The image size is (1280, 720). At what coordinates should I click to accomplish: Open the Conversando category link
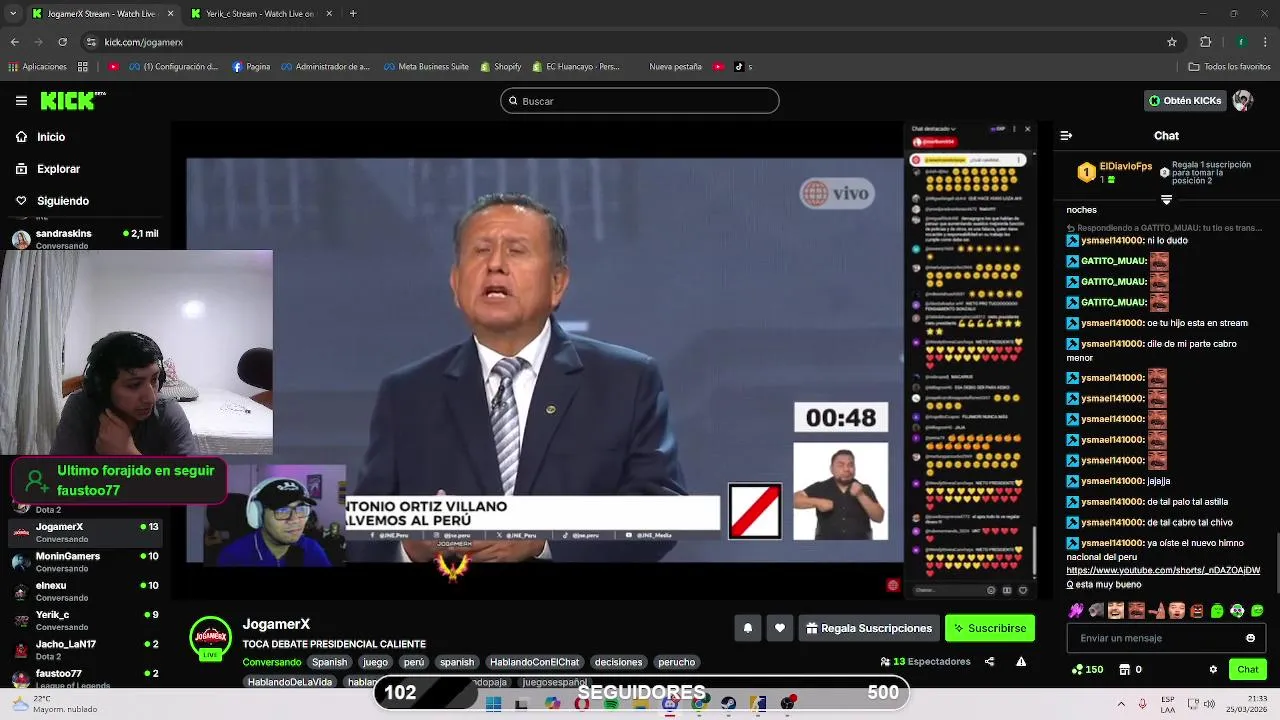coord(271,662)
